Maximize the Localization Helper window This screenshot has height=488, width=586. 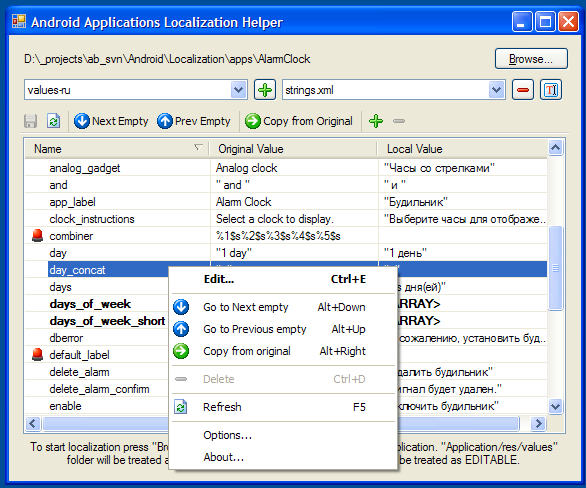pyautogui.click(x=545, y=21)
